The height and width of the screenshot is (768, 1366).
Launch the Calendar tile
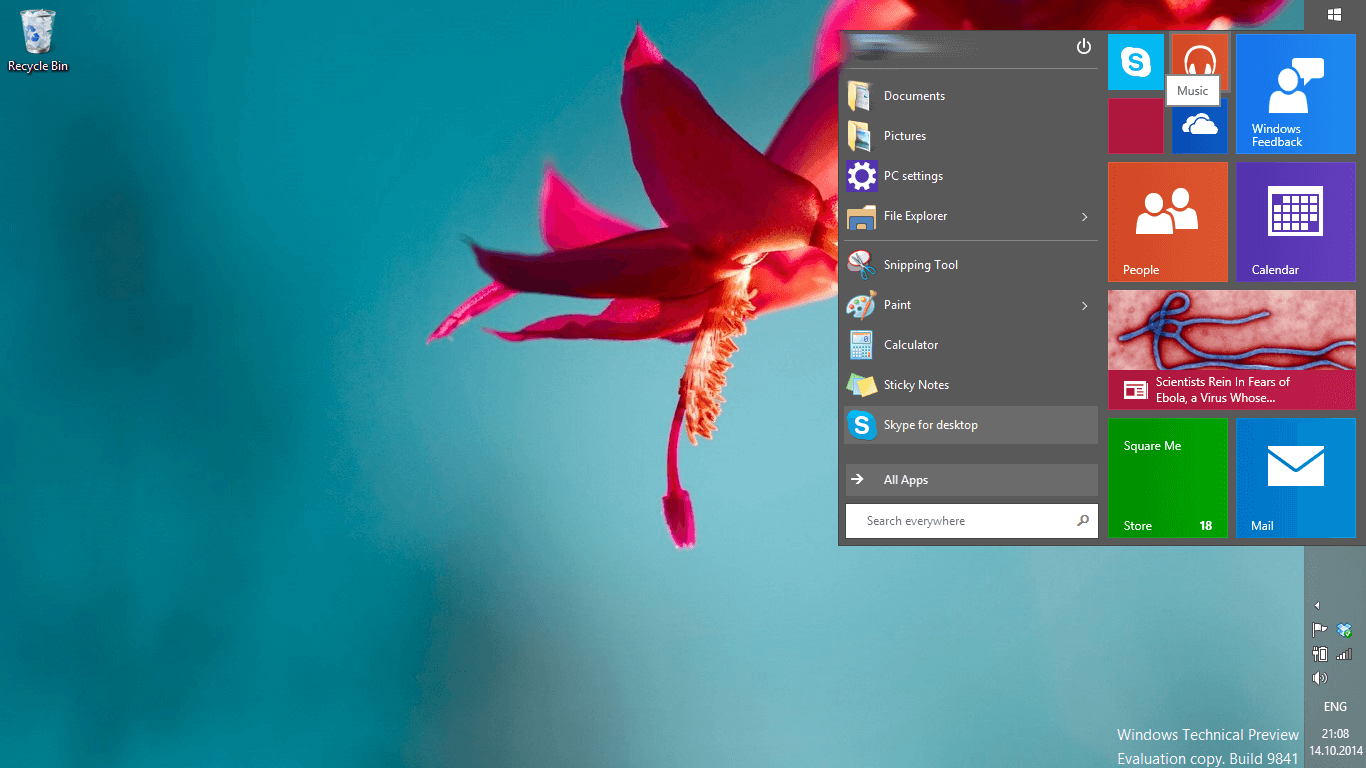(x=1295, y=221)
